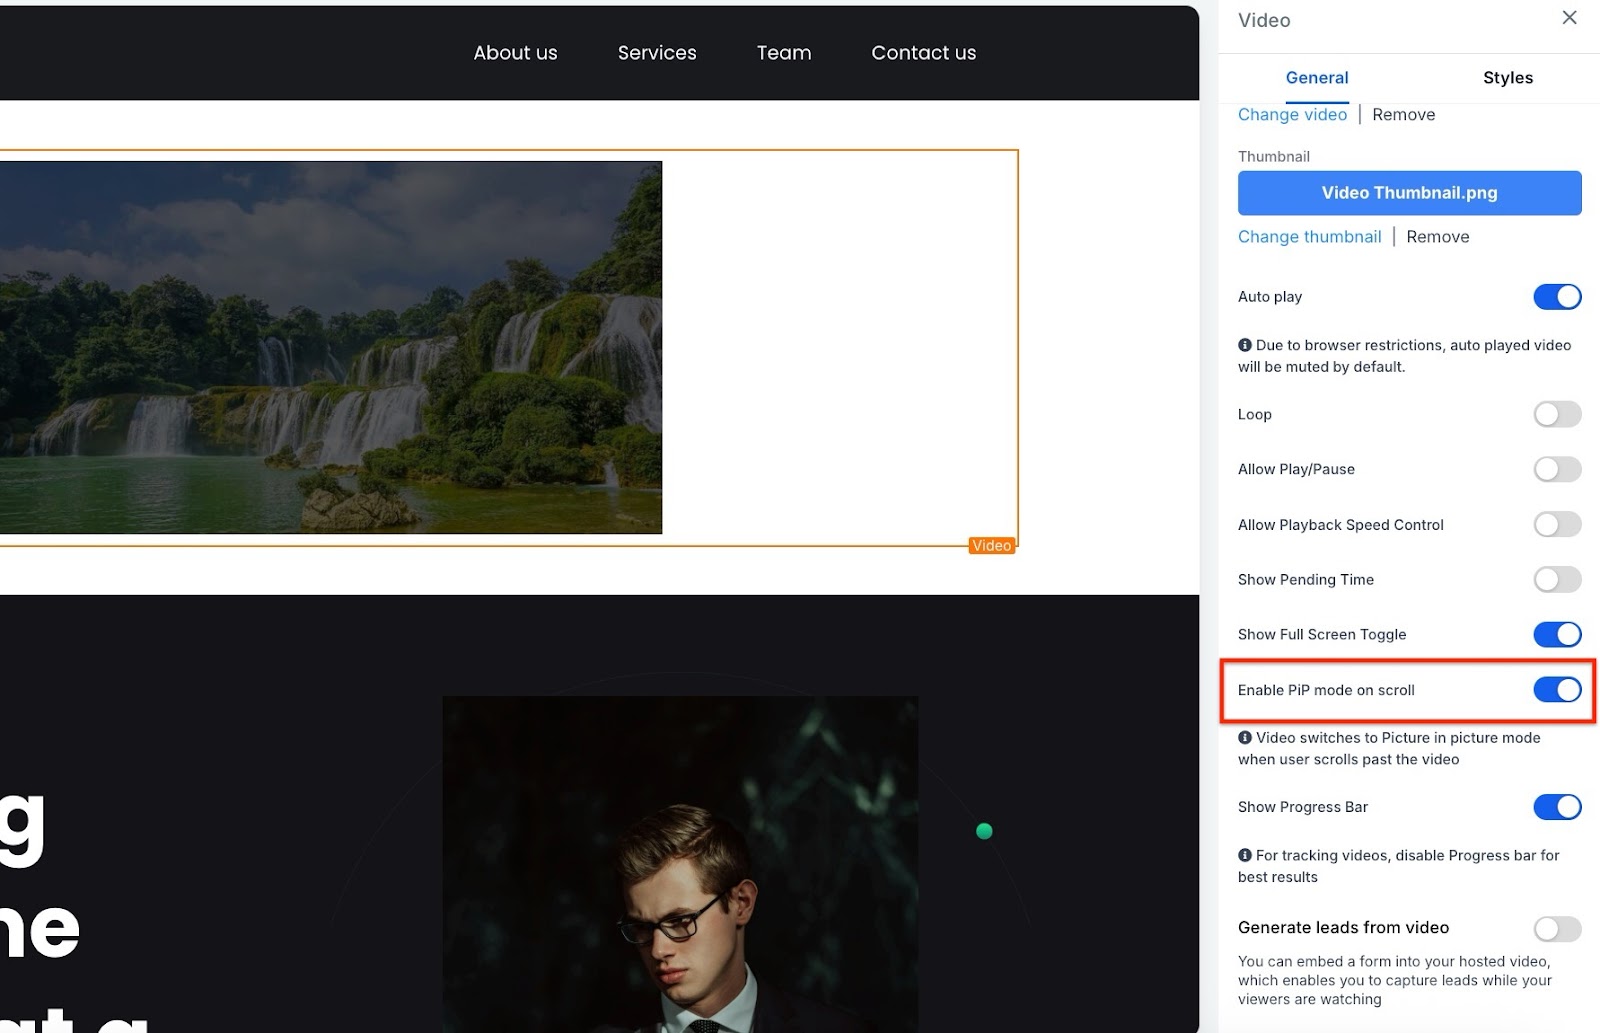1600x1033 pixels.
Task: Enable the Loop toggle
Action: [1556, 415]
